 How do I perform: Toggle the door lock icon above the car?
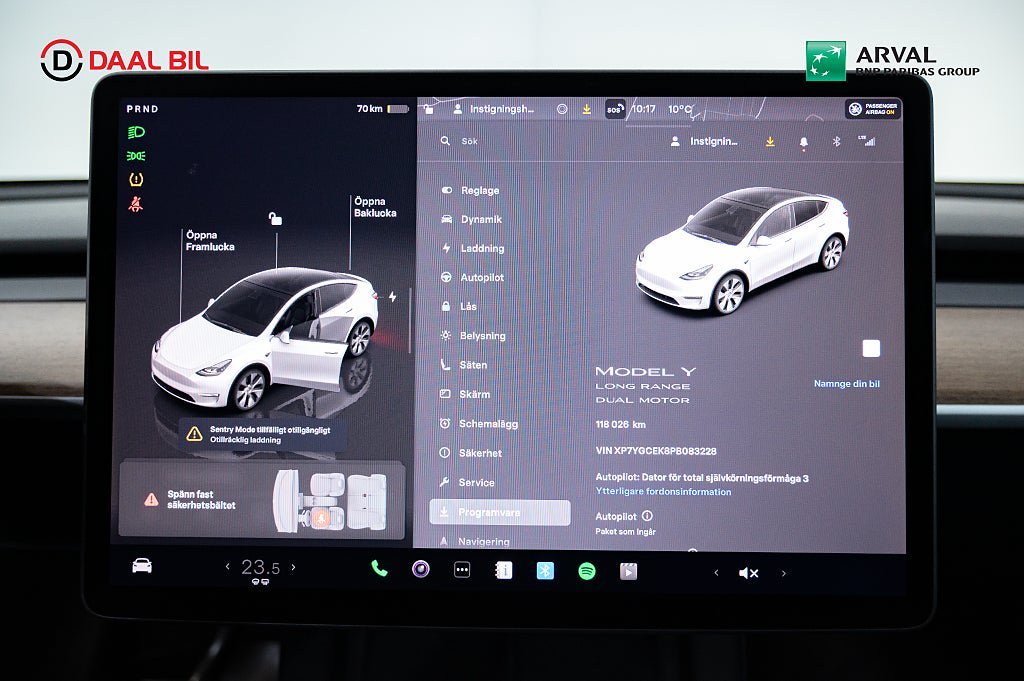point(275,218)
